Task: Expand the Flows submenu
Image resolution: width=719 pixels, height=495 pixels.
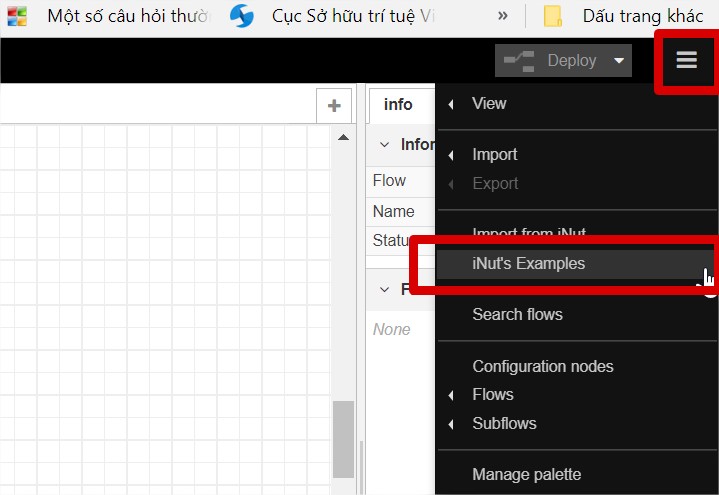Action: coord(576,395)
